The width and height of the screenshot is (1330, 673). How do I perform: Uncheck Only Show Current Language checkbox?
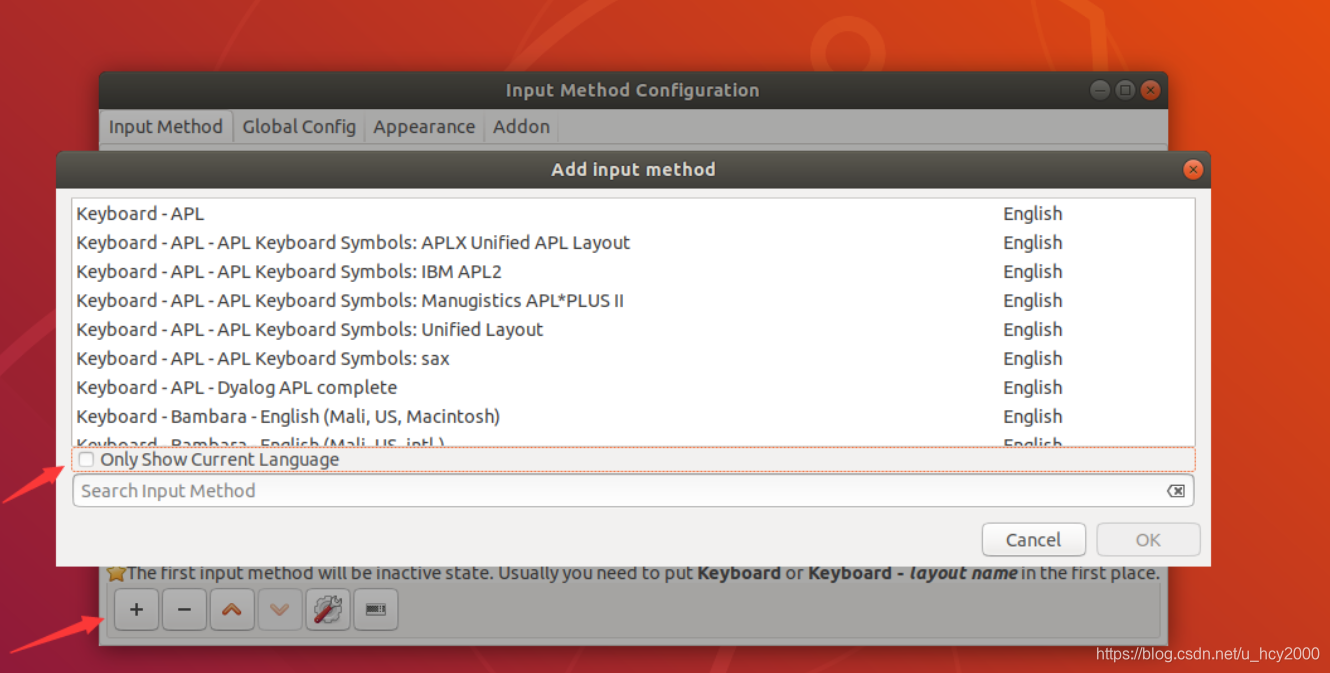87,460
